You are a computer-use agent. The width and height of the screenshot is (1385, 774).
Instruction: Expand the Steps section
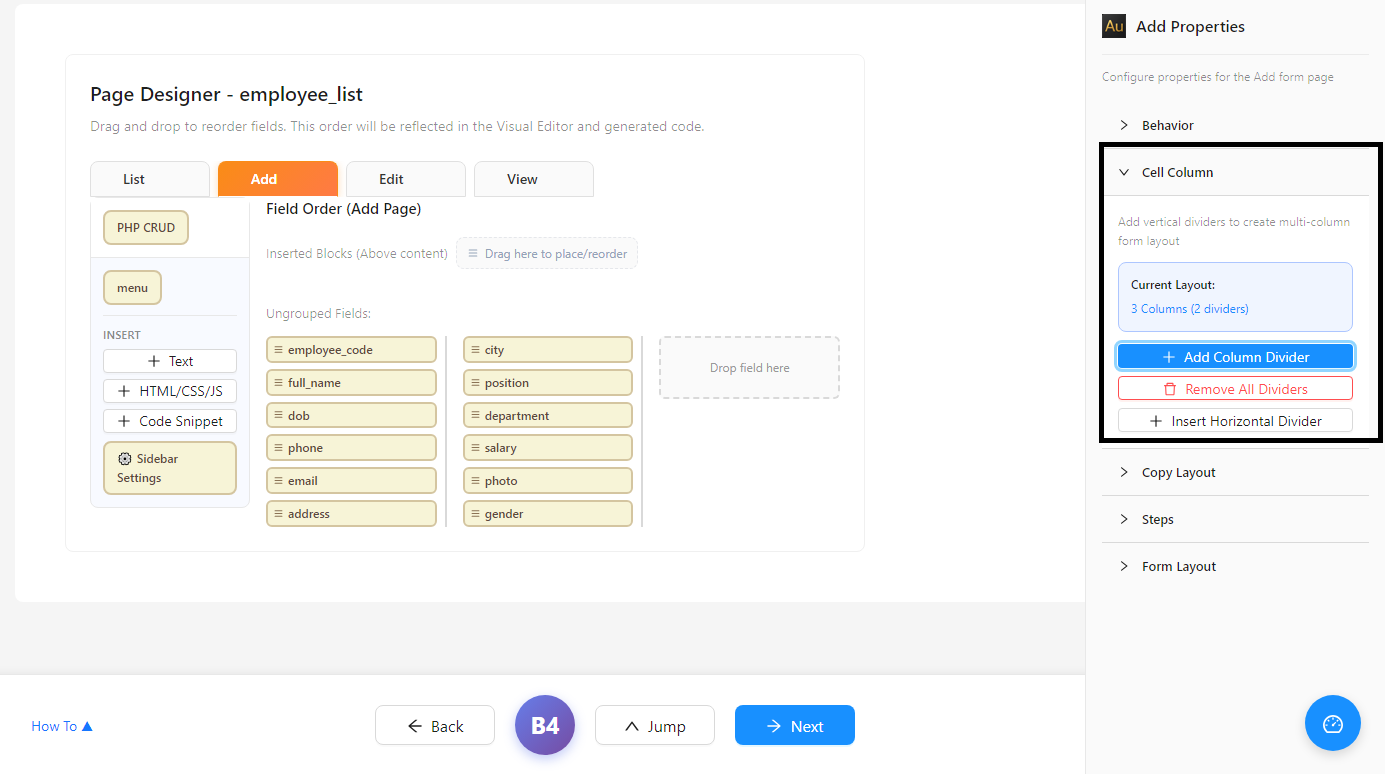pos(1235,519)
